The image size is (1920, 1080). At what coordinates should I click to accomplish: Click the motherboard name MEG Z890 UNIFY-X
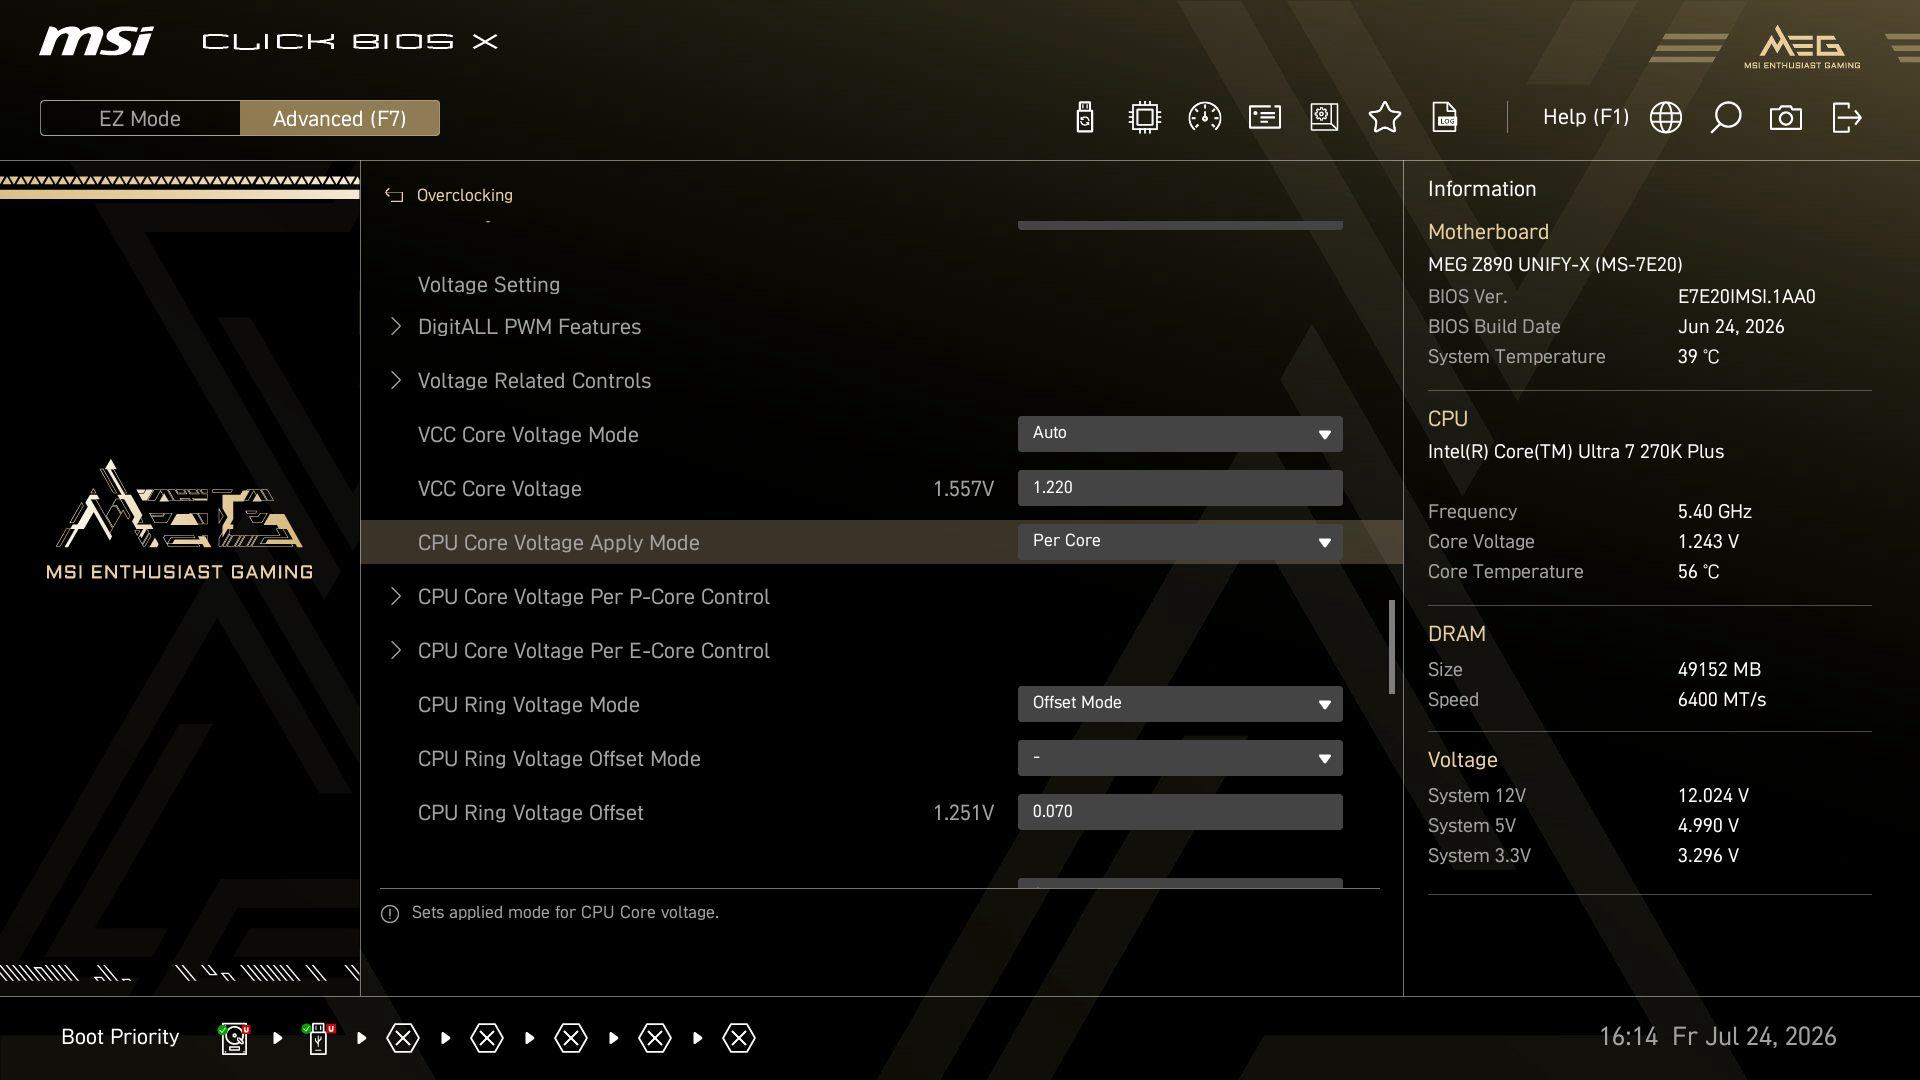tap(1555, 265)
